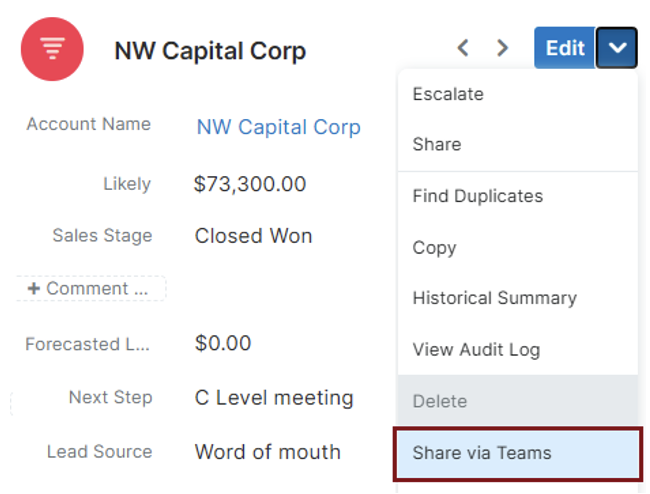This screenshot has width=650, height=494.
Task: Click the NW Capital Corp record title
Action: (210, 50)
